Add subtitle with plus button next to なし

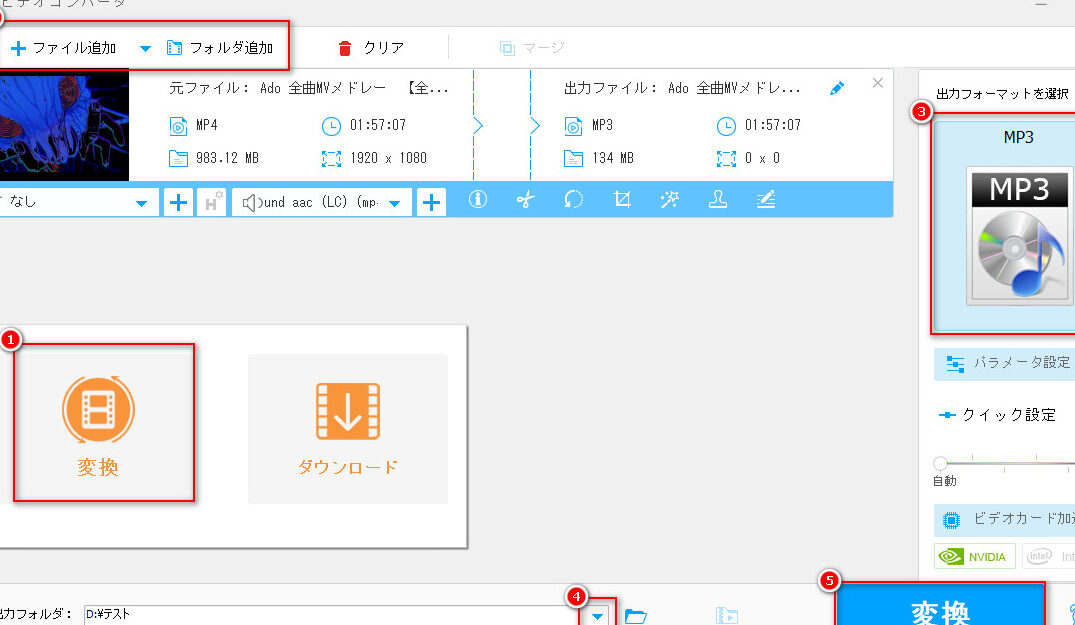coord(178,202)
